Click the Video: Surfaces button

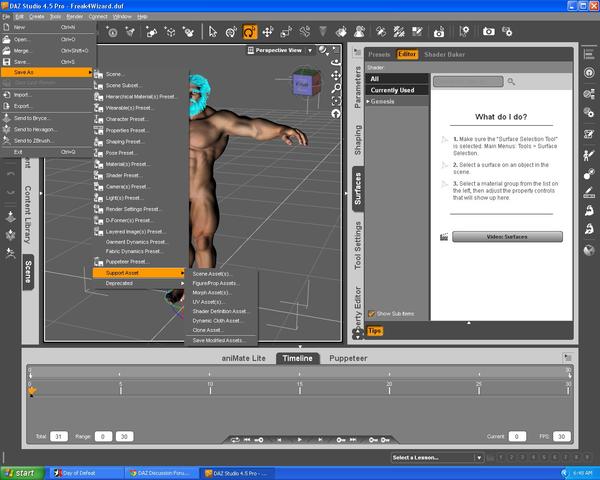tap(507, 237)
